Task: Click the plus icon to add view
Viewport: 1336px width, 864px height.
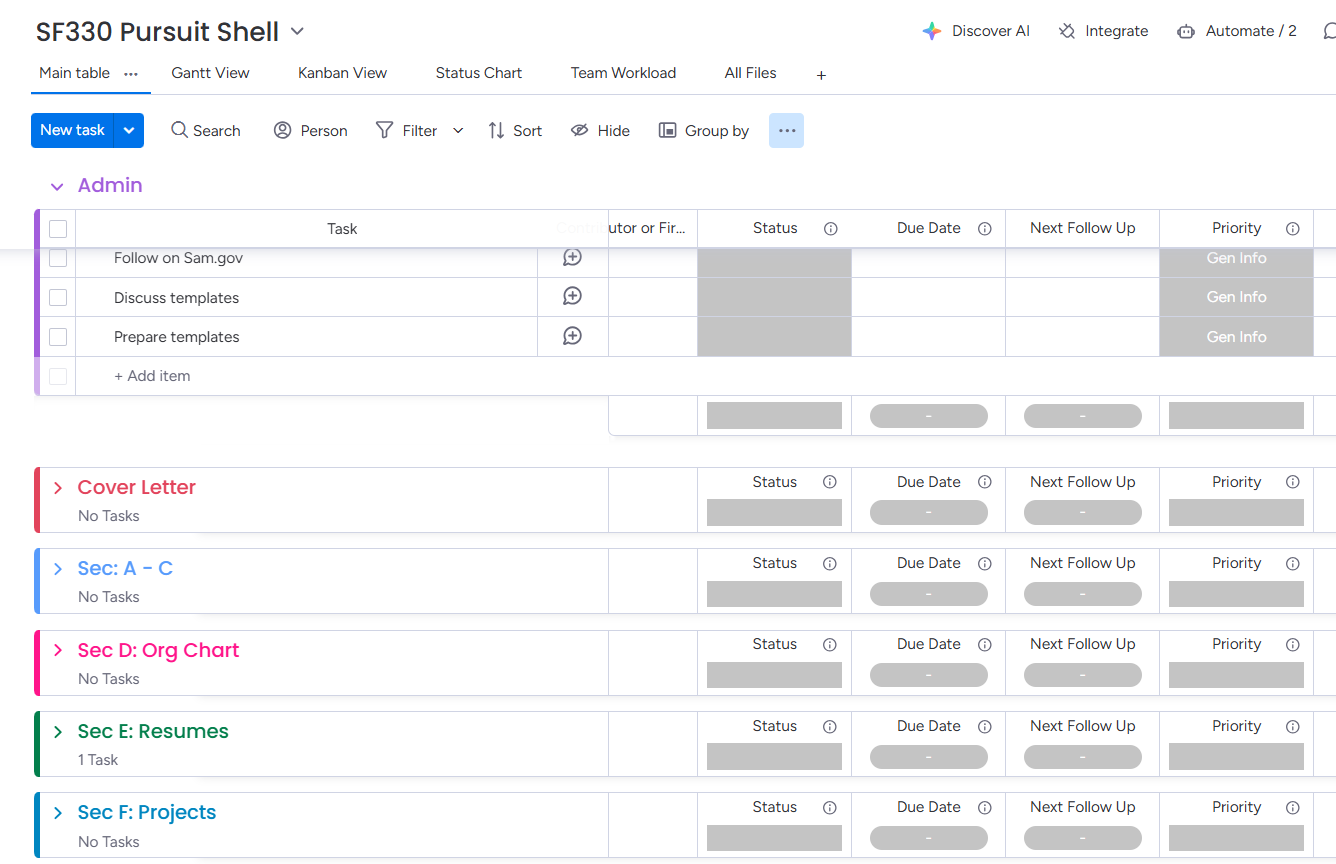Action: 821,75
